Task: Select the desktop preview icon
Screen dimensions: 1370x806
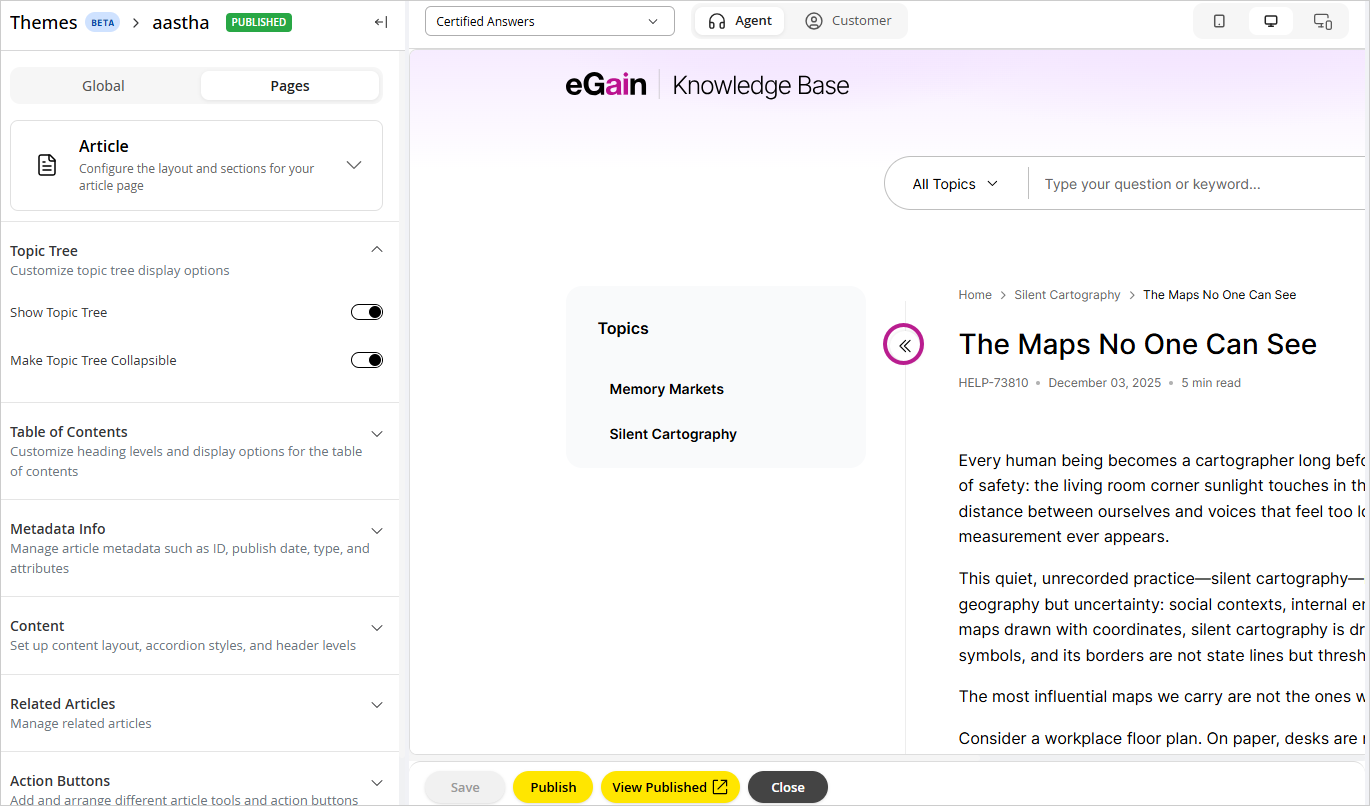Action: click(x=1270, y=20)
